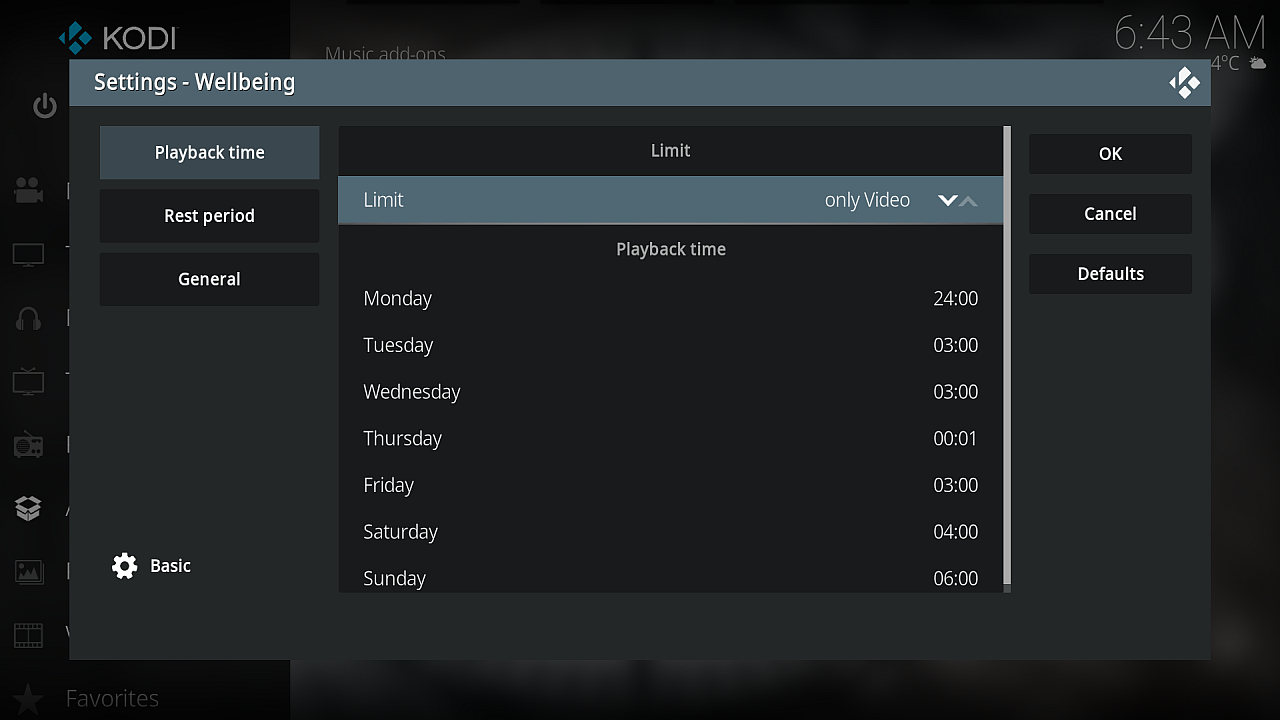The image size is (1280, 720).
Task: Open Movies via the camera sidebar icon
Action: point(28,191)
